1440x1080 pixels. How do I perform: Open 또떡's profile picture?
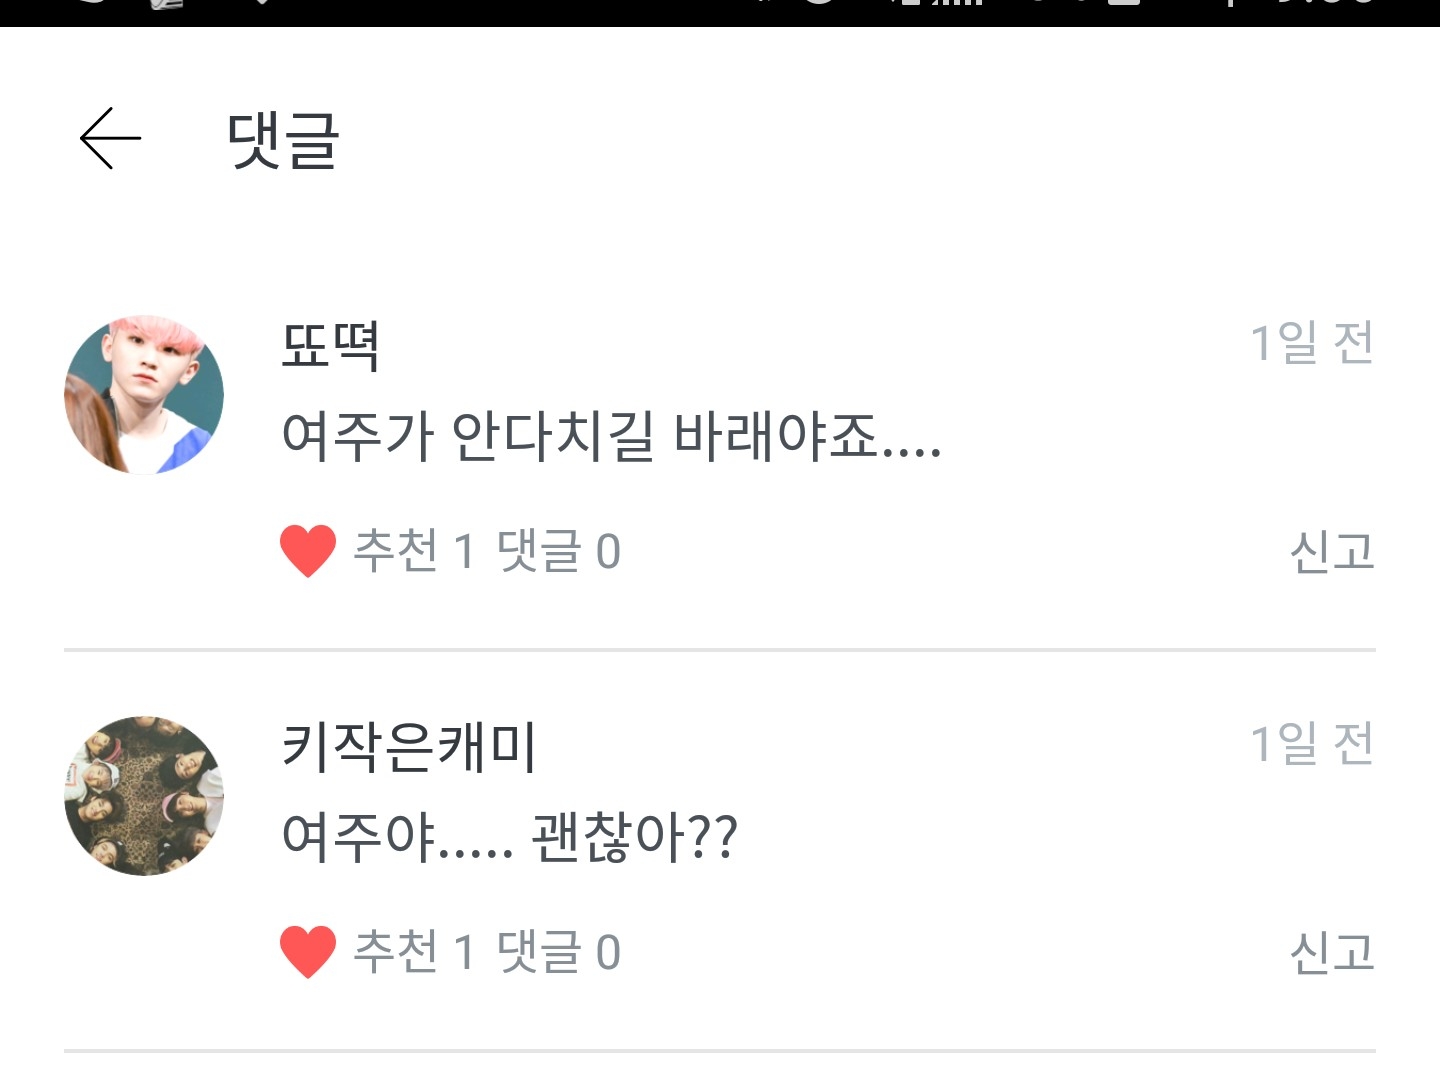click(144, 395)
